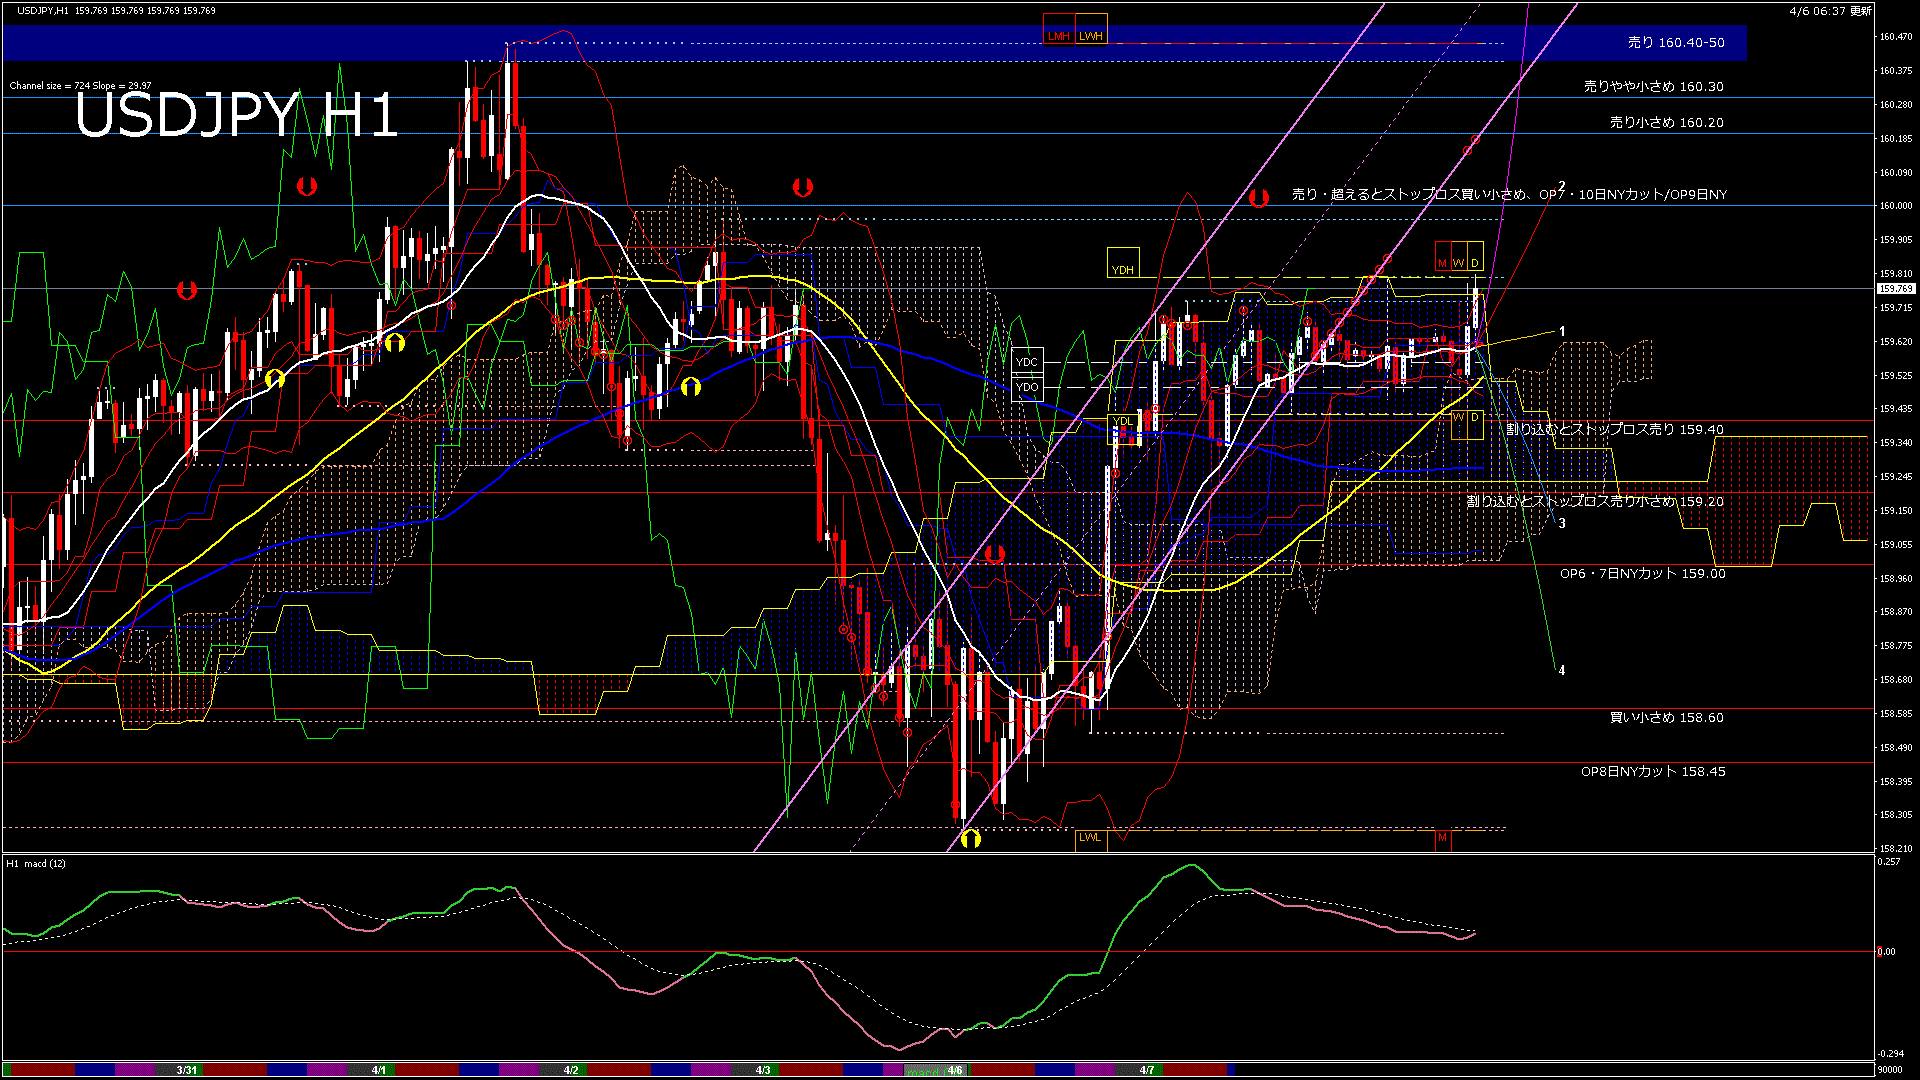Image resolution: width=1920 pixels, height=1080 pixels.
Task: Click the YDC level label
Action: tap(1027, 361)
